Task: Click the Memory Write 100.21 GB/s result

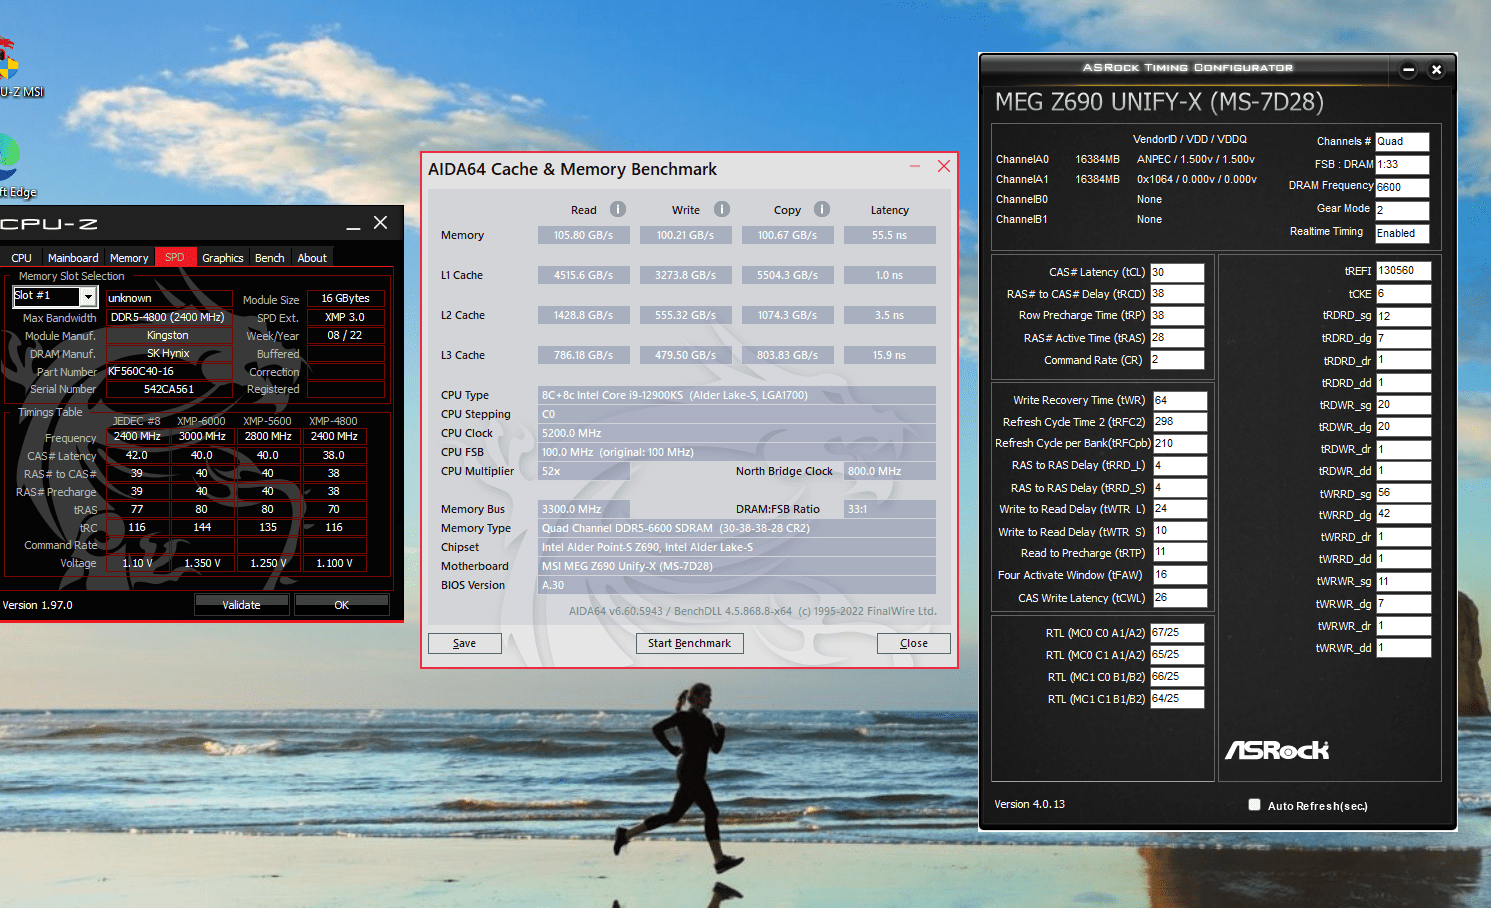Action: click(x=686, y=235)
